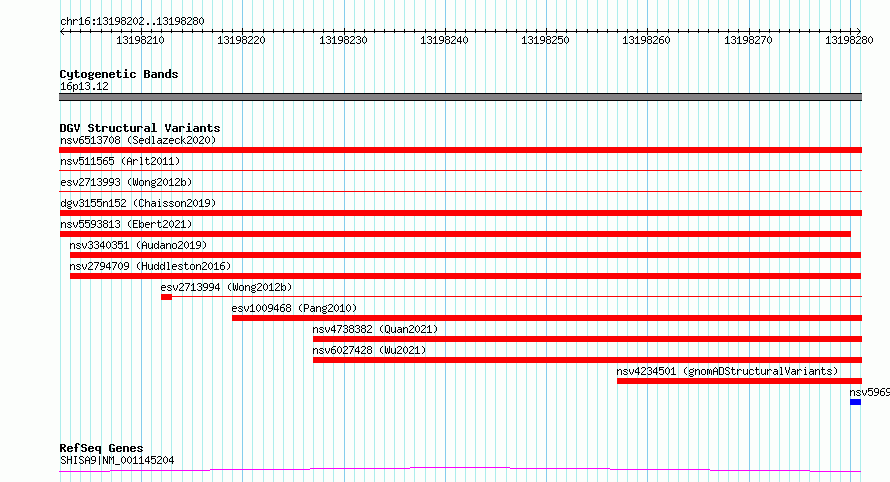
Task: Open the esv2713993 (Wong2012b) variant label
Action: pos(126,182)
